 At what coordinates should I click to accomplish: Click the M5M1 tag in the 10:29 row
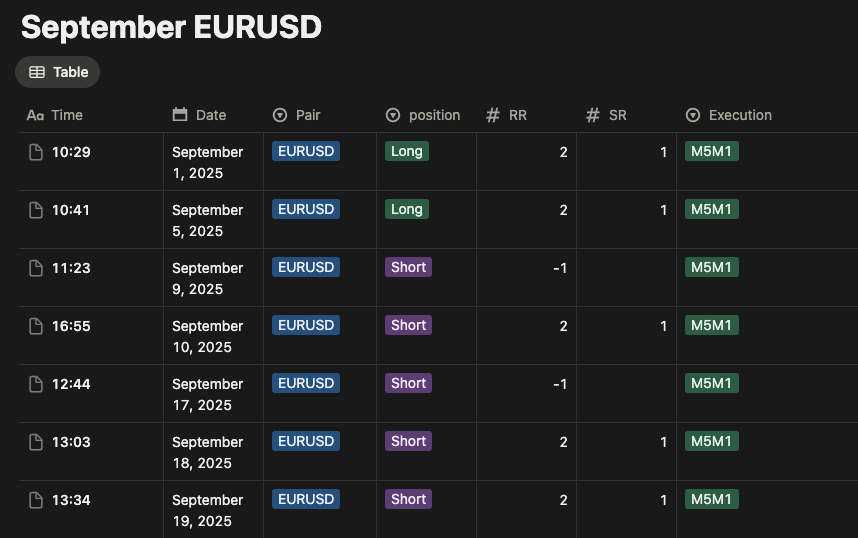pyautogui.click(x=711, y=151)
